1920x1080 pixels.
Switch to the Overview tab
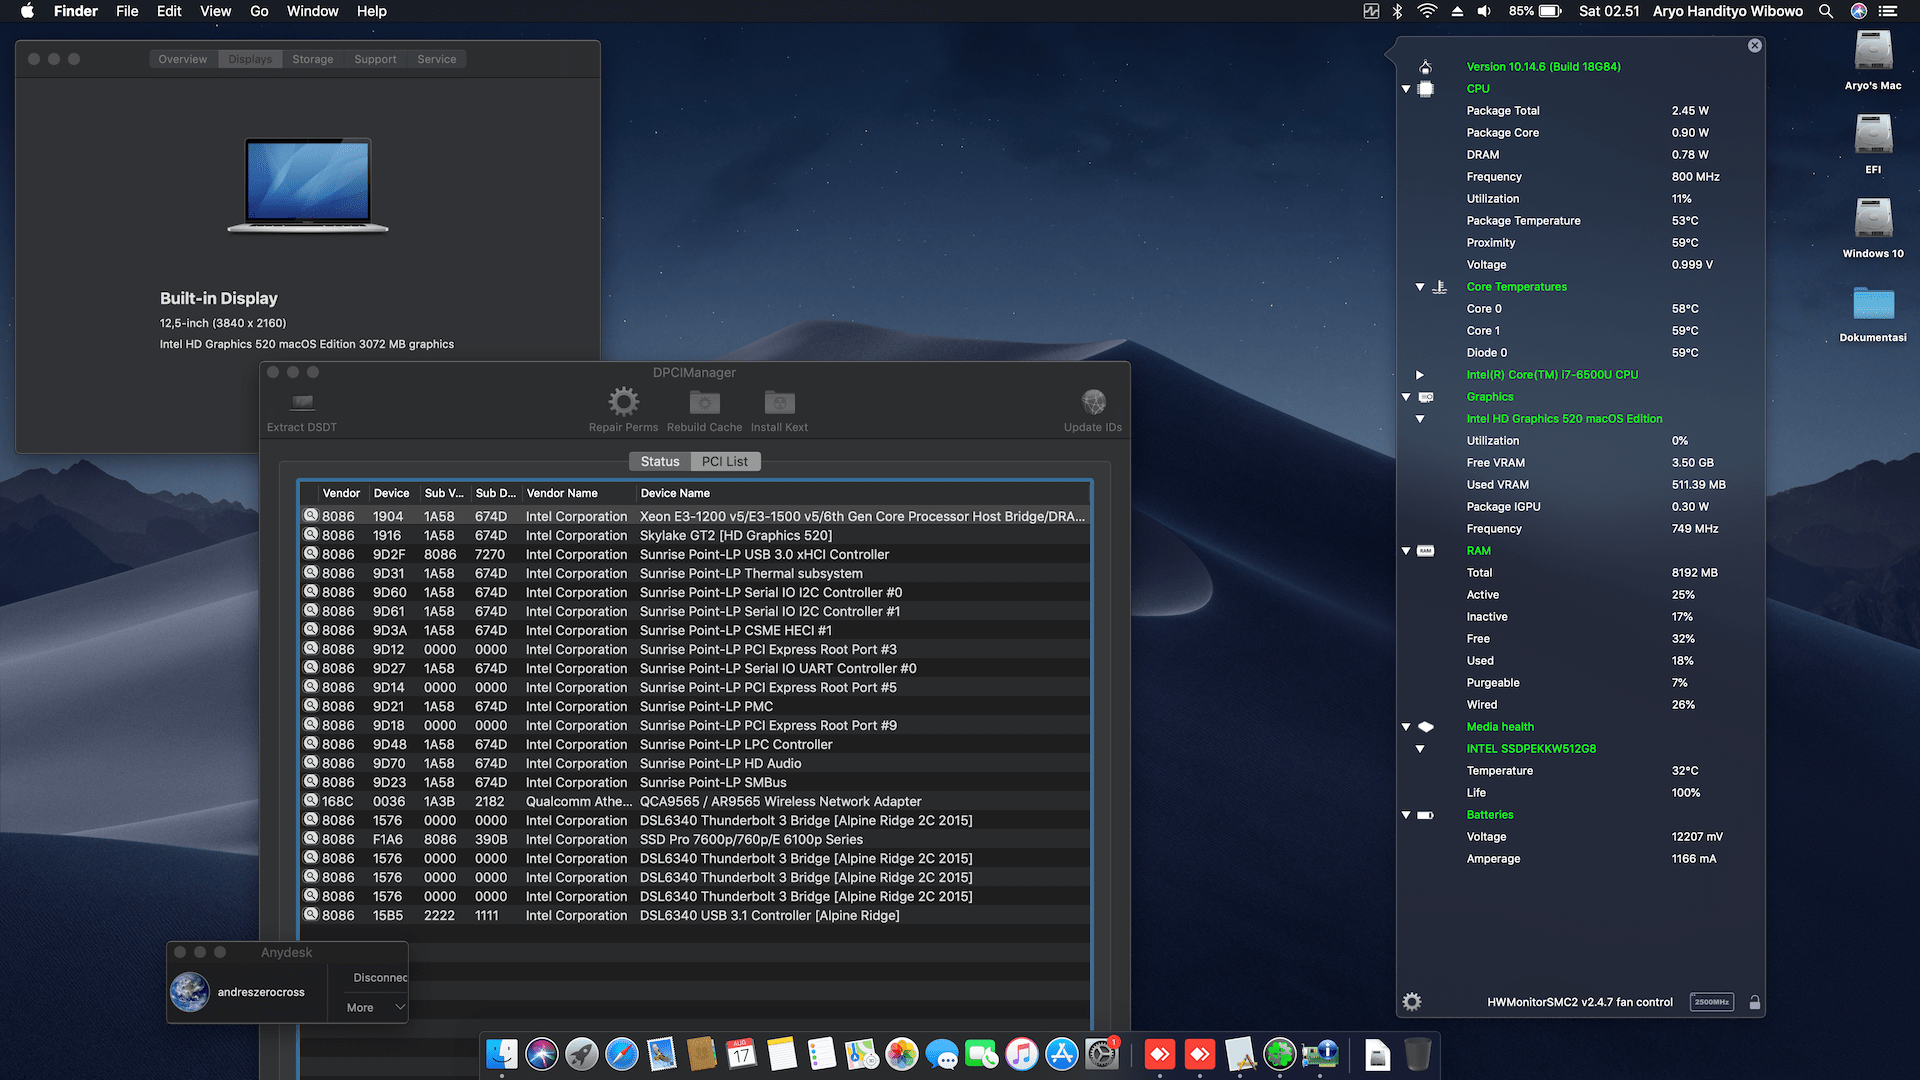point(183,59)
